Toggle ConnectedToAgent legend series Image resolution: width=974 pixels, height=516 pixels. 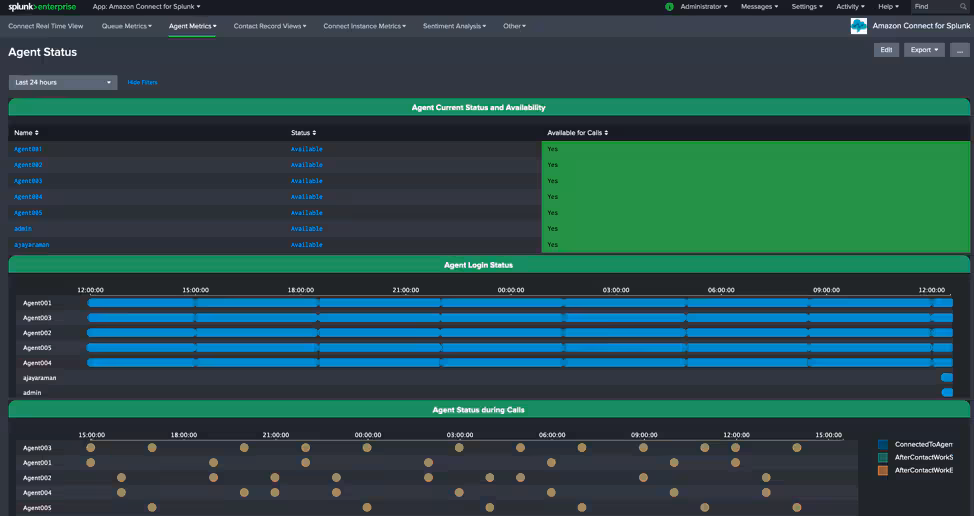(923, 444)
